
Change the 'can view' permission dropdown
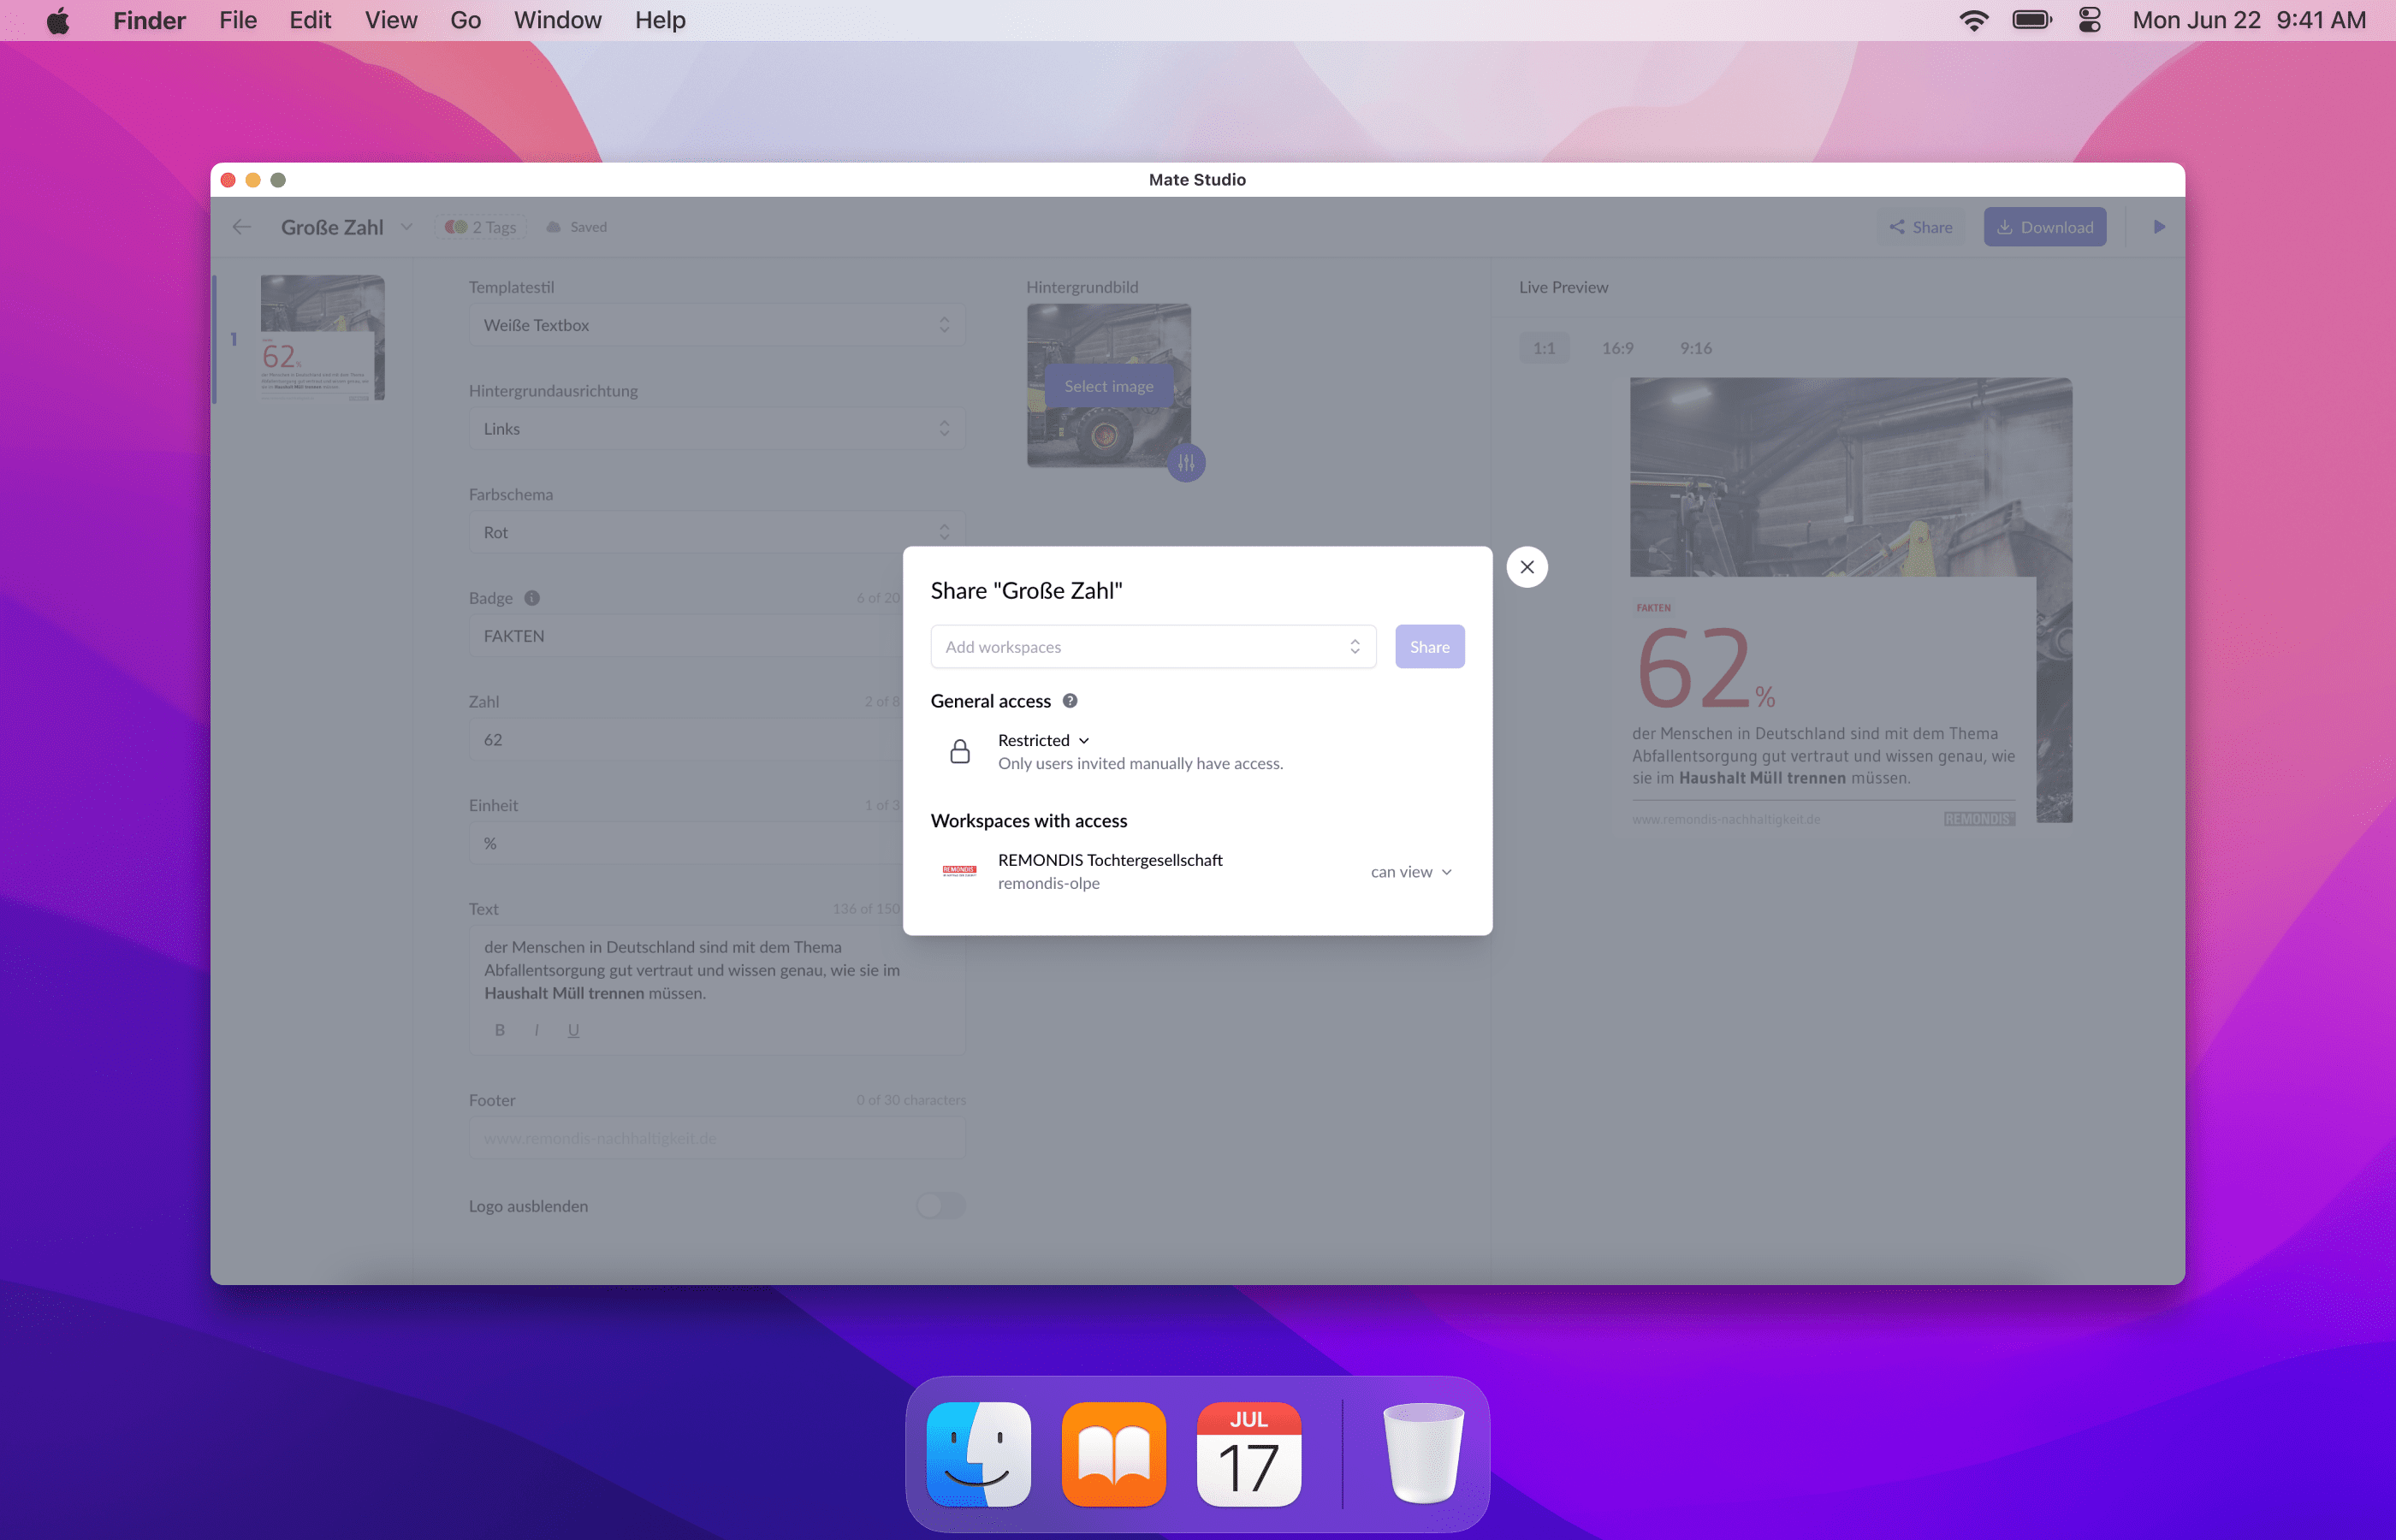(1411, 872)
